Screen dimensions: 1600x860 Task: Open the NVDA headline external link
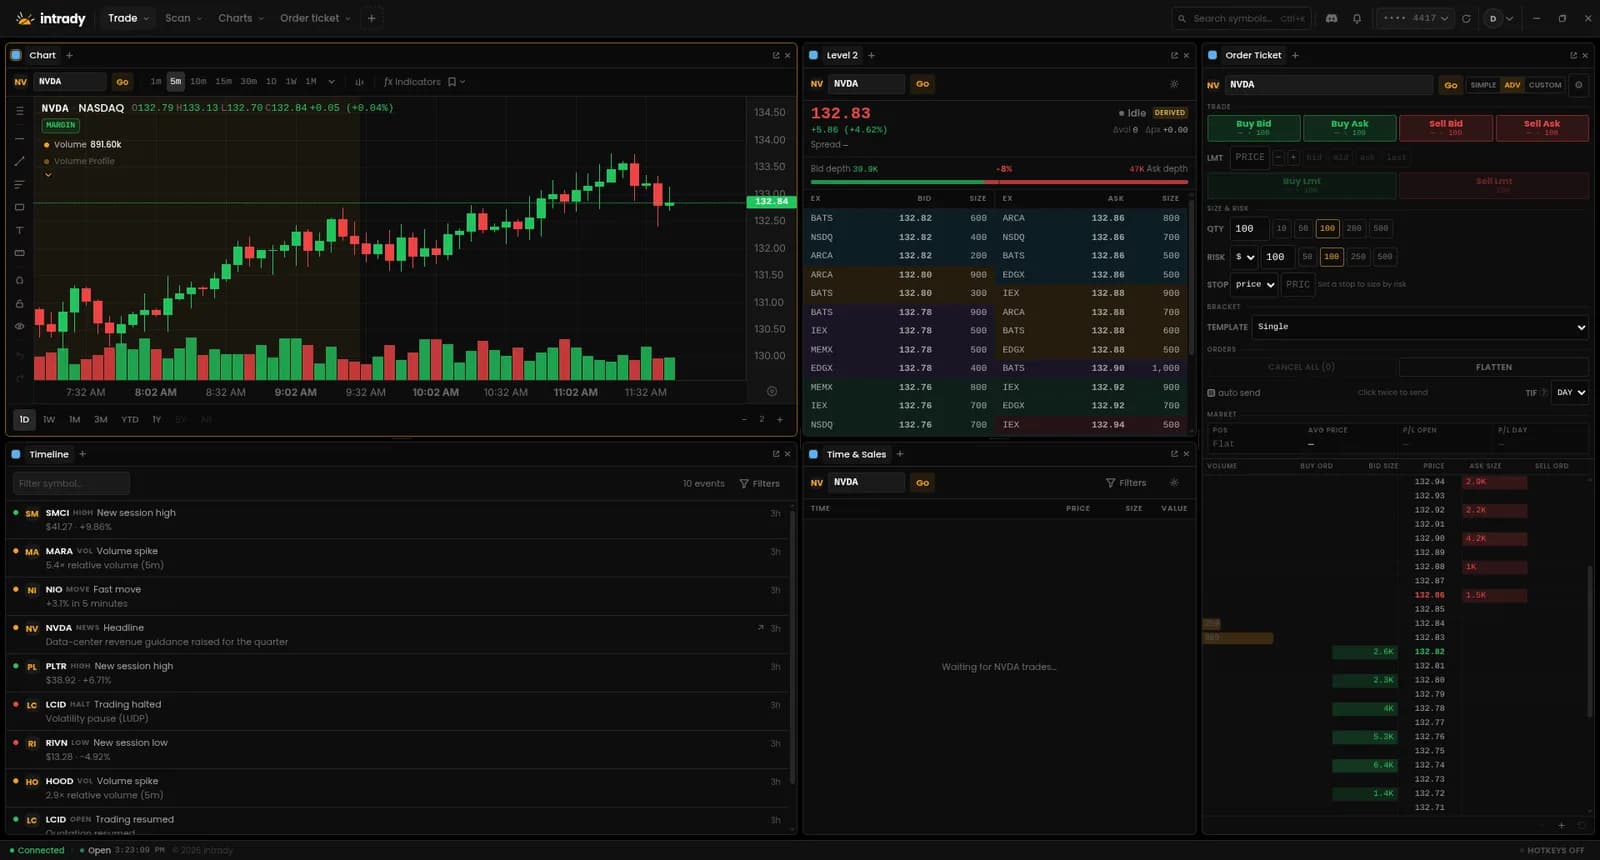click(x=760, y=628)
